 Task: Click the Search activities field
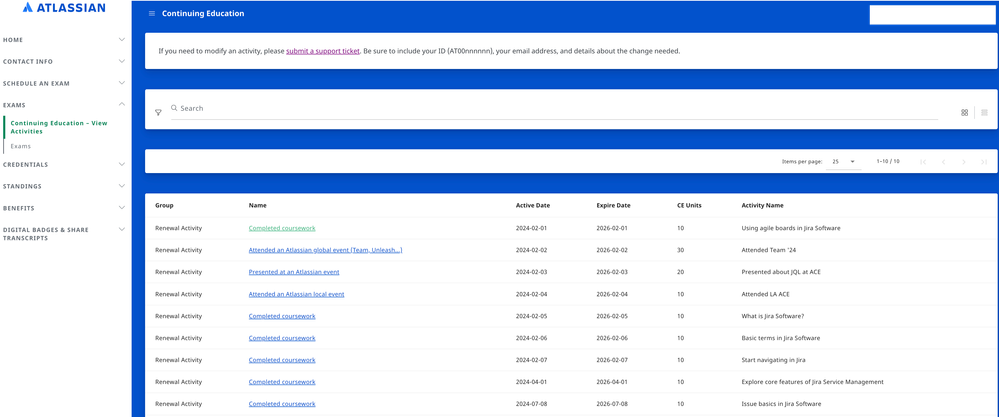(x=554, y=109)
